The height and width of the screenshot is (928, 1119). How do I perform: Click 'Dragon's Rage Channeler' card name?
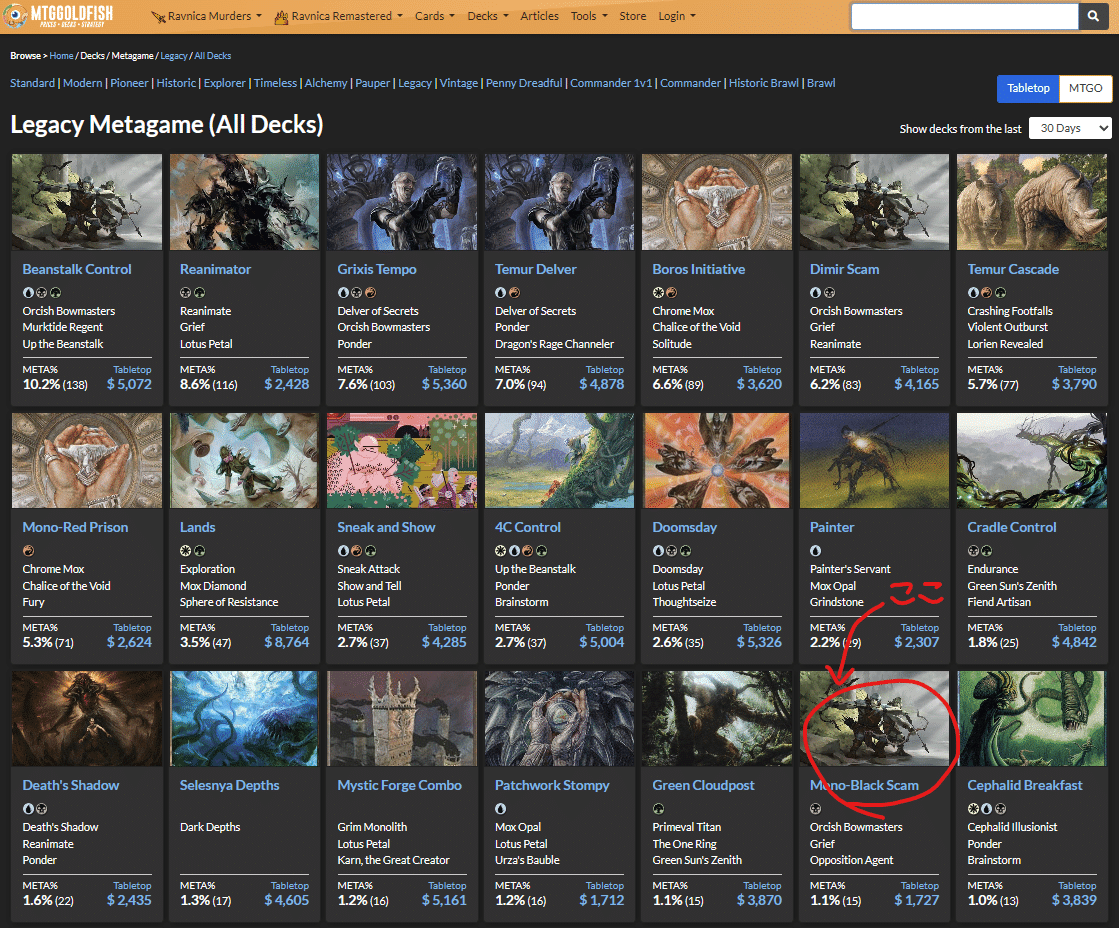[x=555, y=344]
